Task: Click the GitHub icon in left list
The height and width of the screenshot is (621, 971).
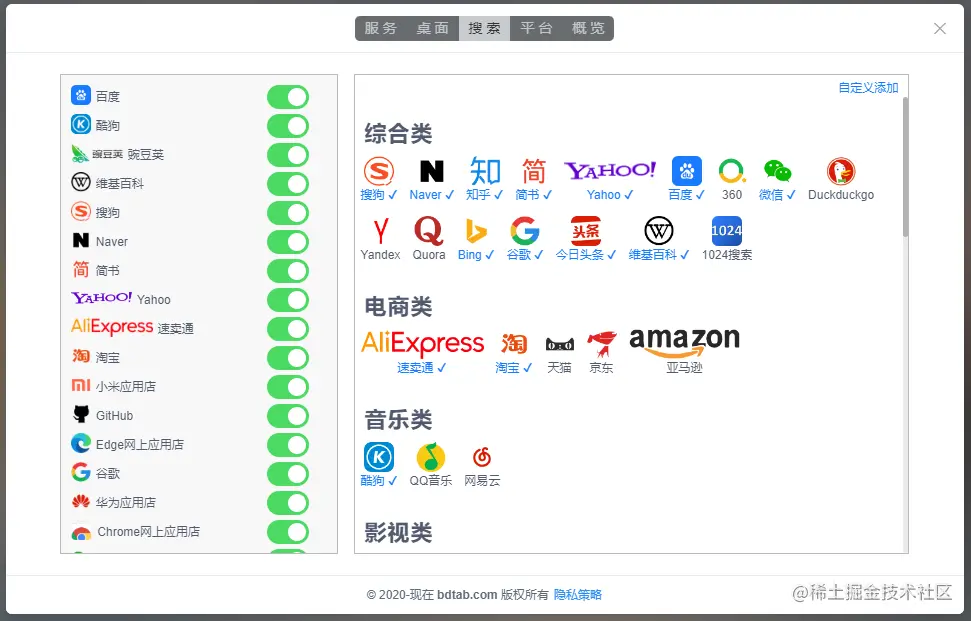Action: [x=81, y=414]
